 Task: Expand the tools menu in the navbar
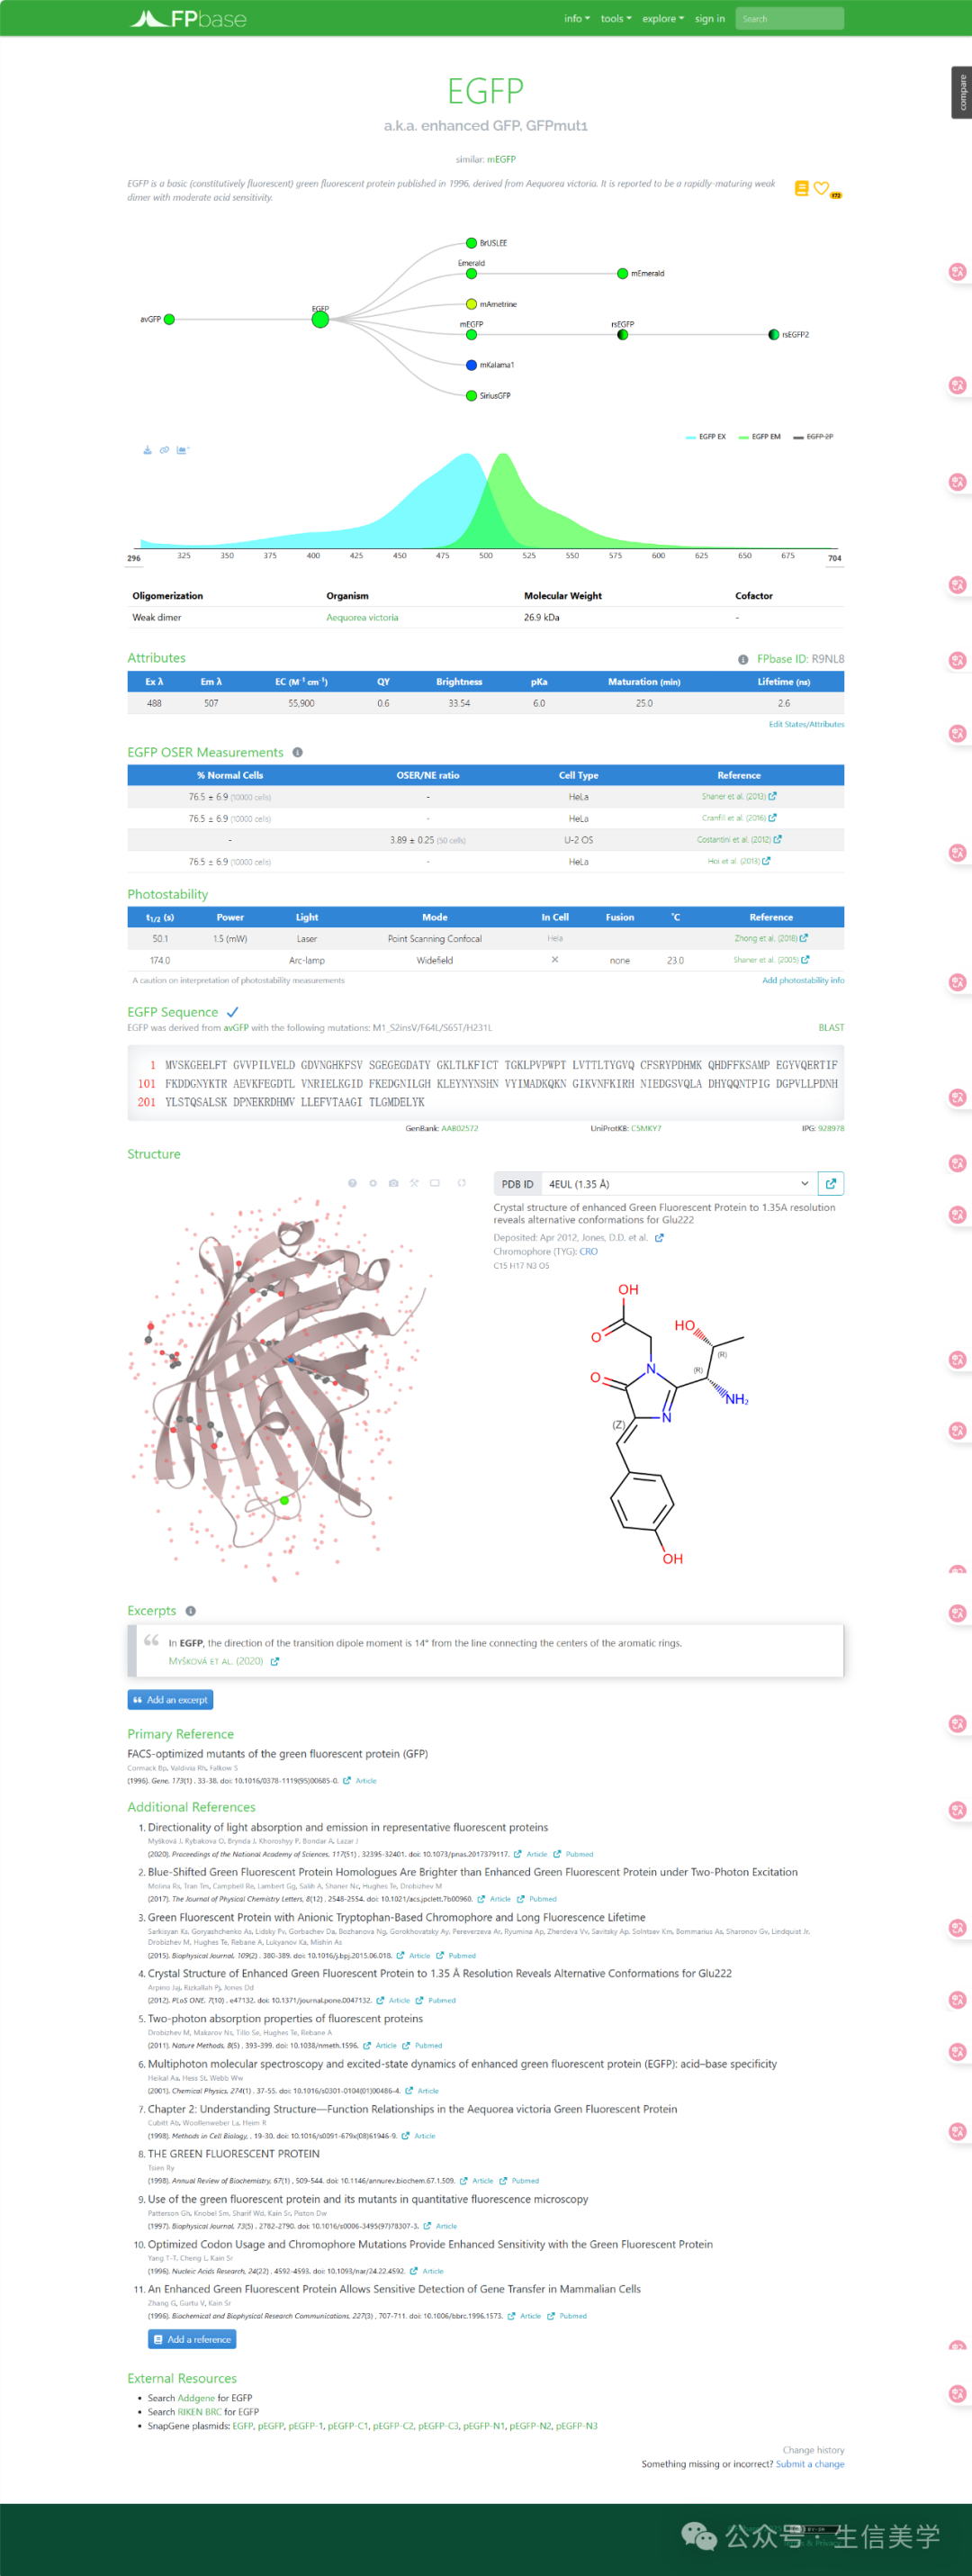[616, 19]
